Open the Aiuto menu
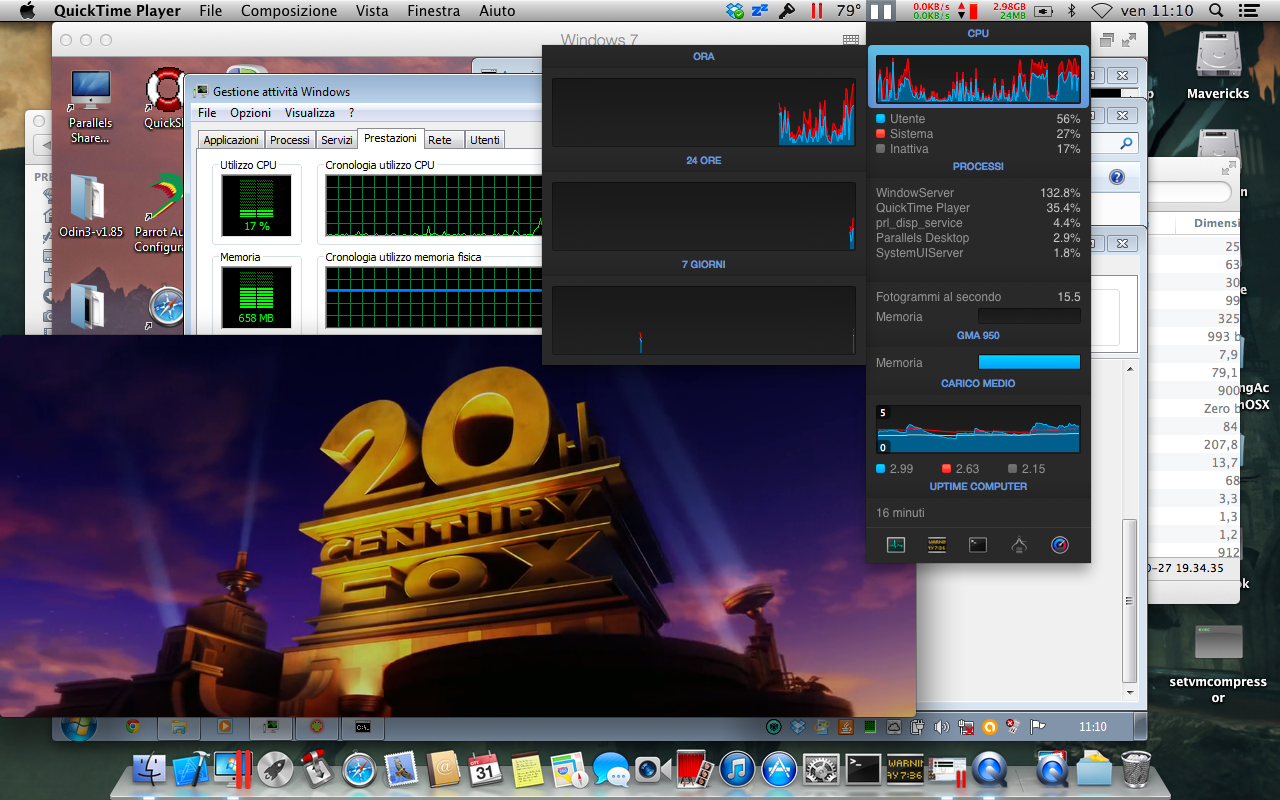This screenshot has width=1280, height=800. tap(497, 11)
